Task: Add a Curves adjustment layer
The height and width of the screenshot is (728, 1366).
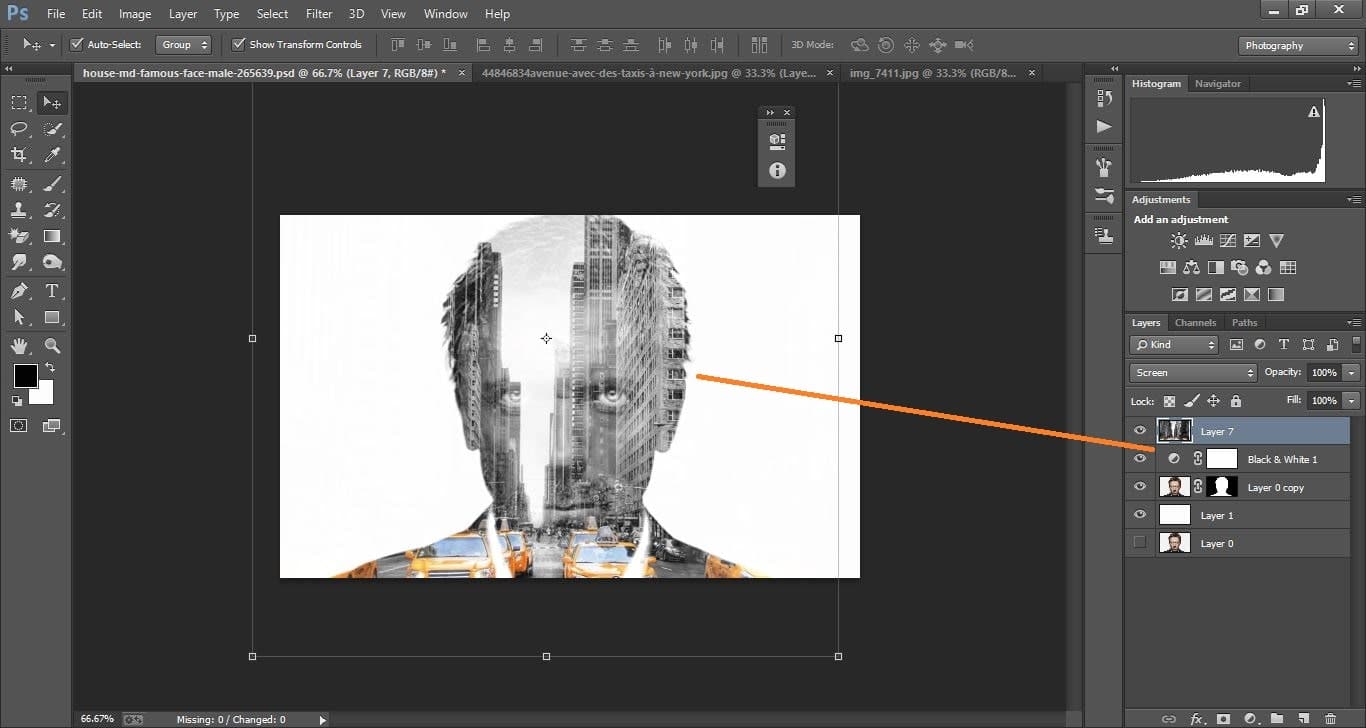Action: (1227, 240)
